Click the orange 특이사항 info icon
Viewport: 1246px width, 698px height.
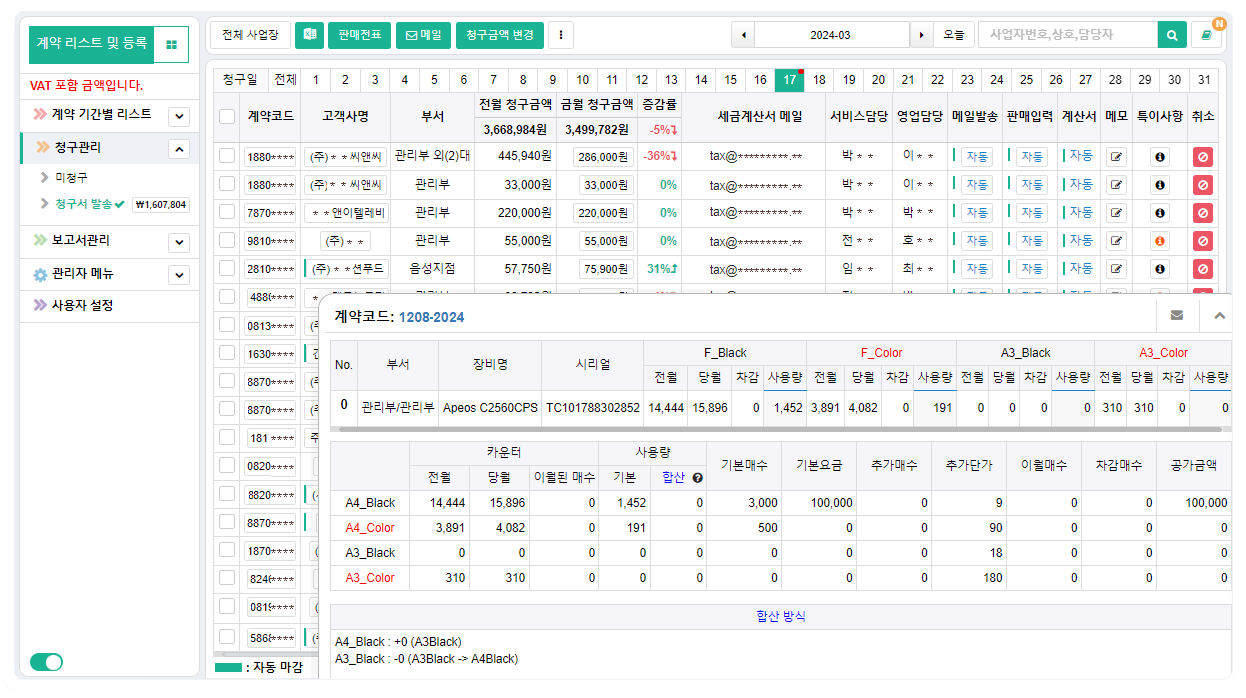(1159, 240)
